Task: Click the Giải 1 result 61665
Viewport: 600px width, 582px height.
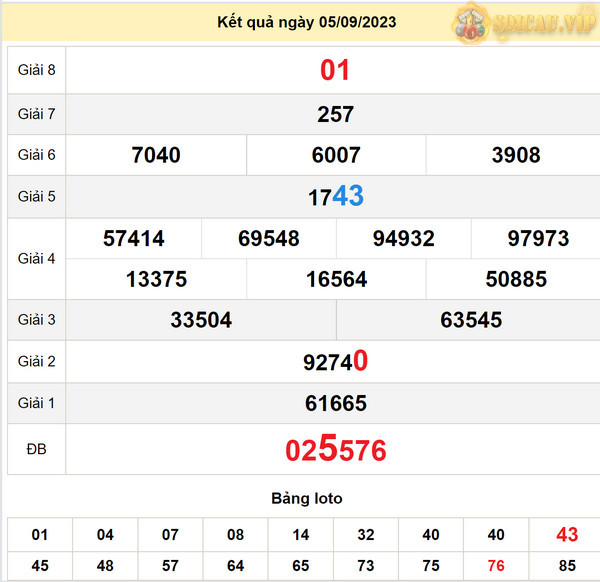Action: 335,403
